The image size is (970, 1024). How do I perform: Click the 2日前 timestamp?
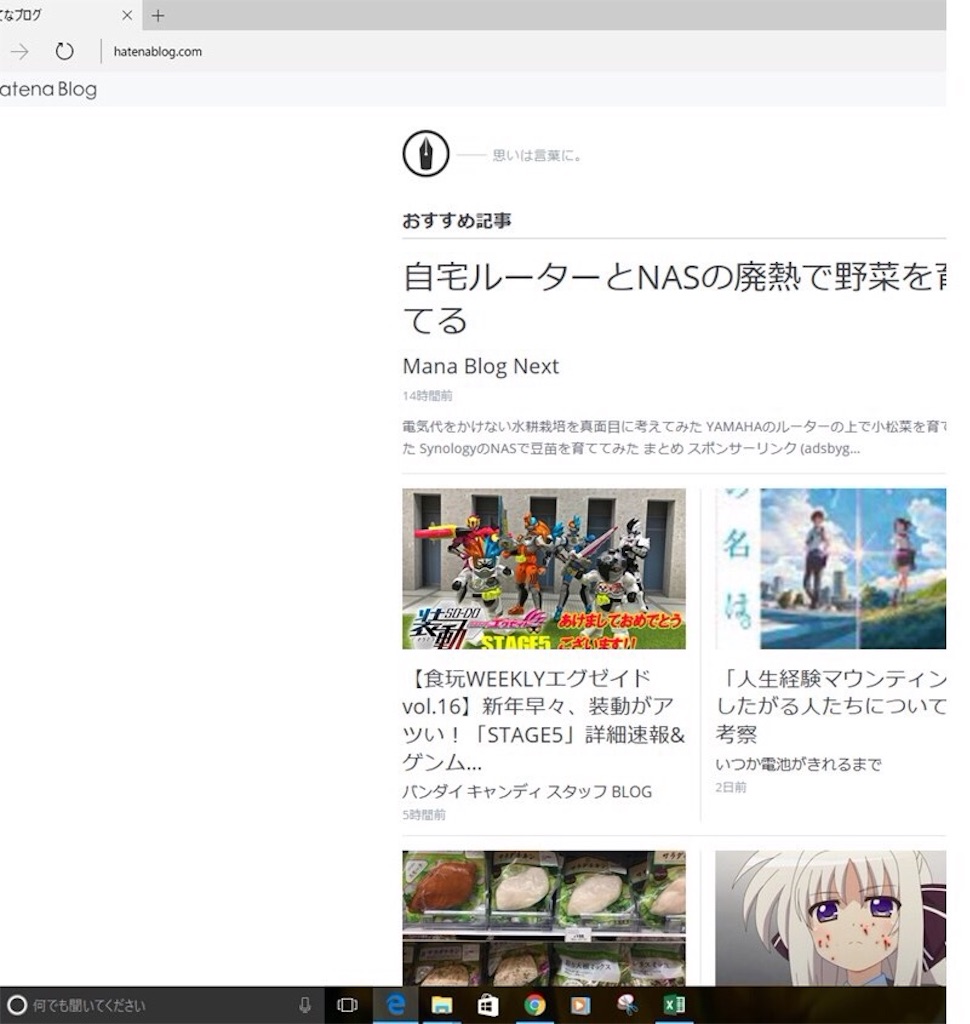click(x=731, y=787)
